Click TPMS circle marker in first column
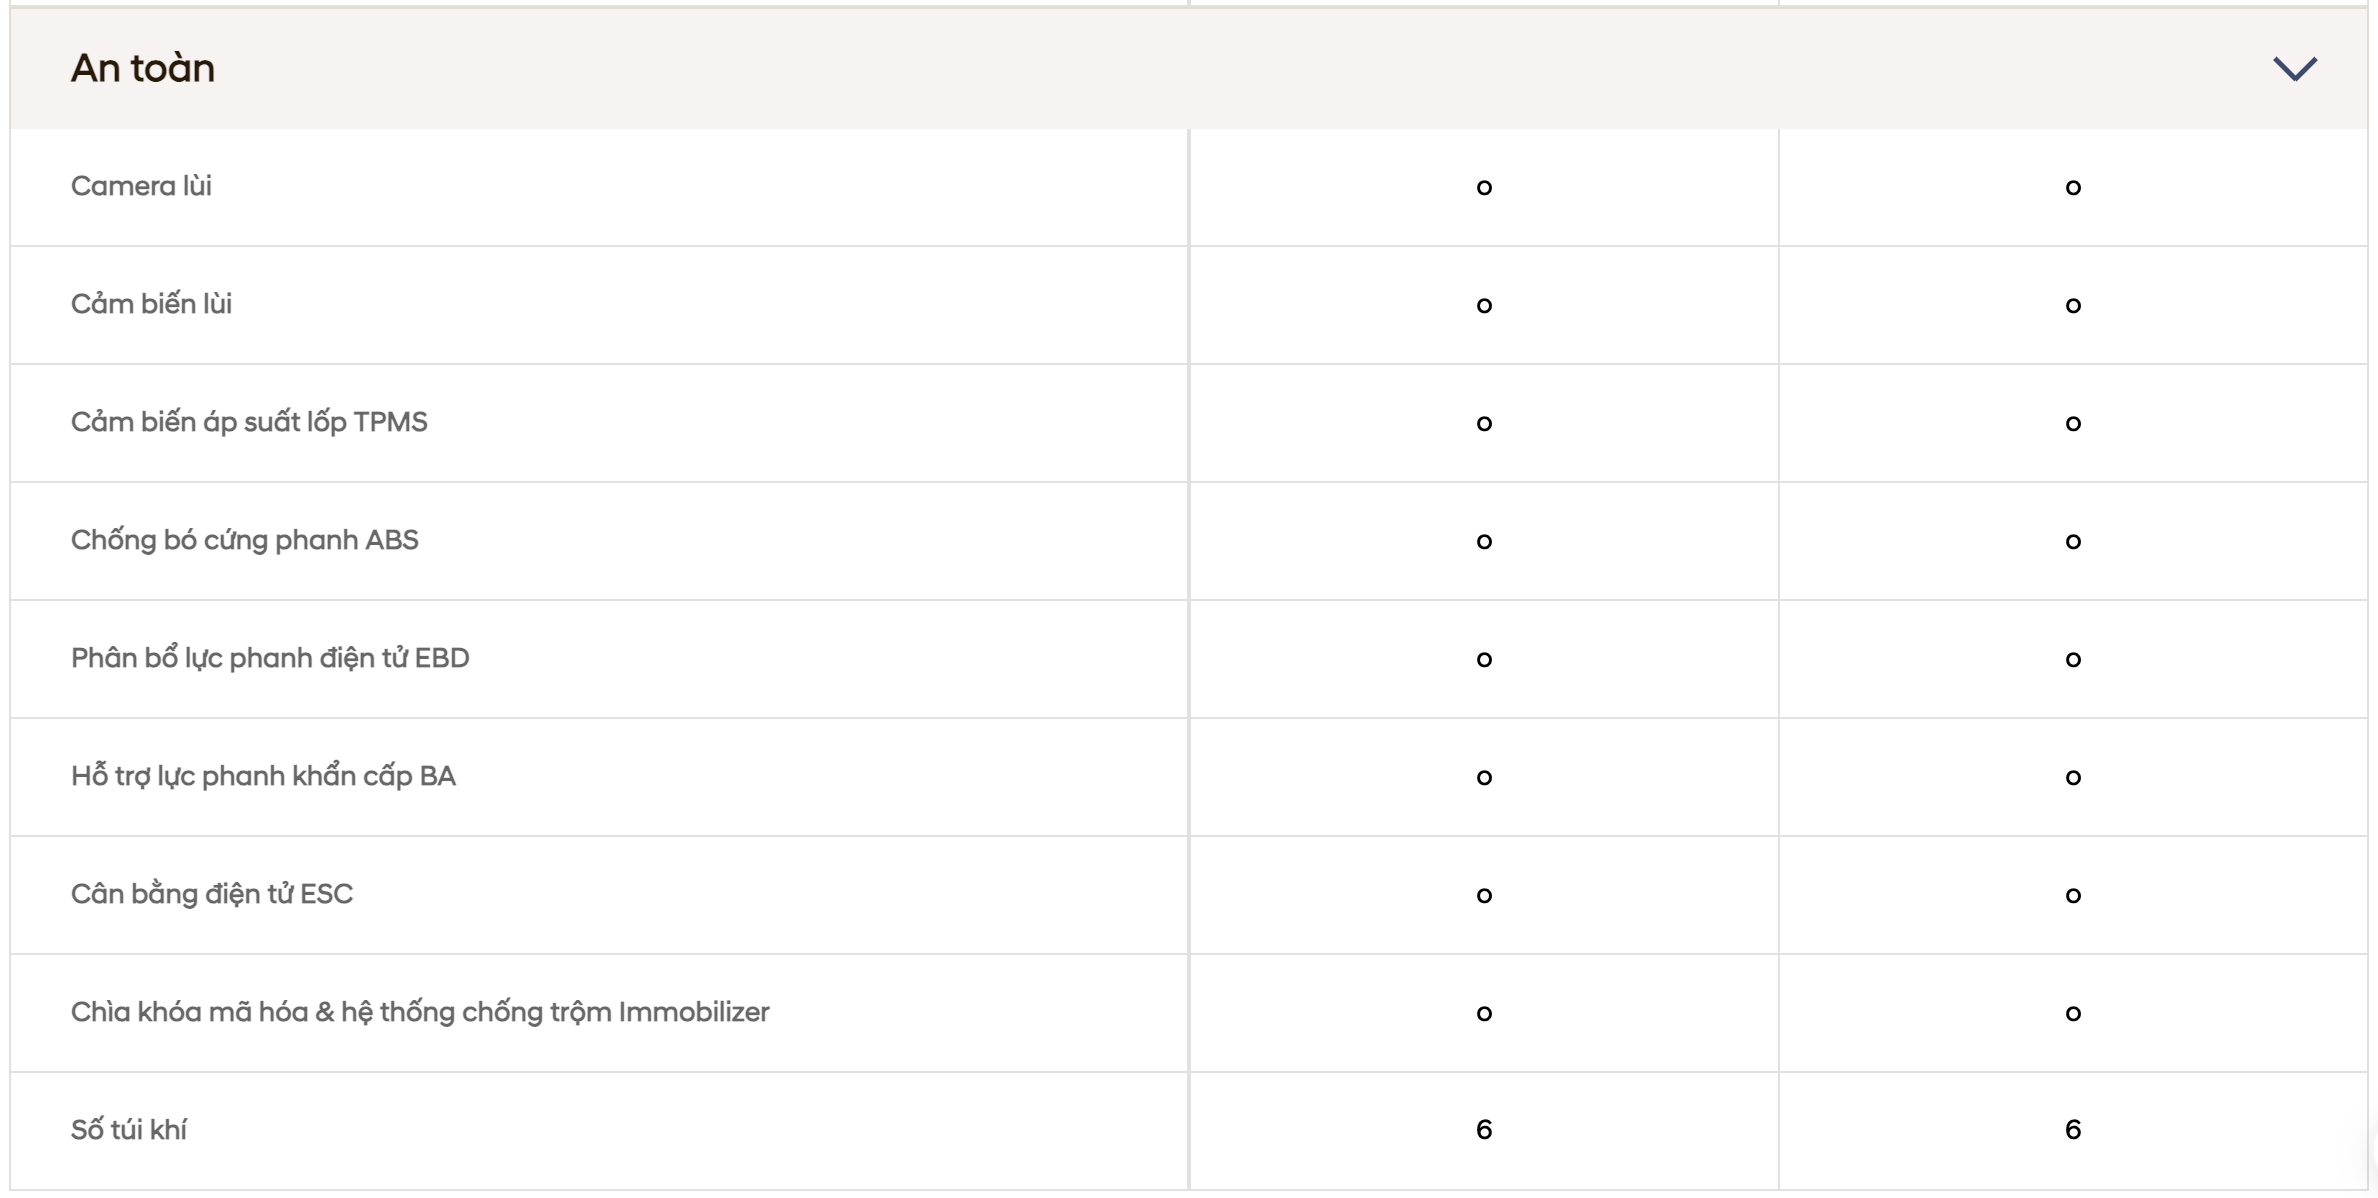The image size is (2378, 1198). coord(1484,423)
